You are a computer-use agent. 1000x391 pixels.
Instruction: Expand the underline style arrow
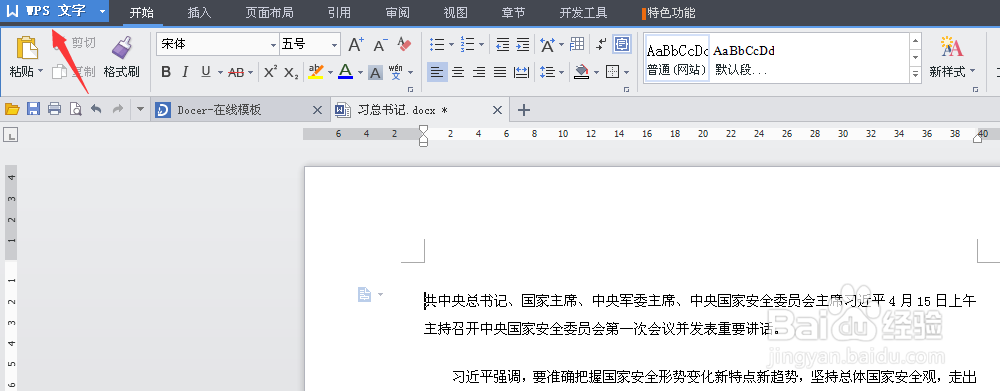[220, 72]
